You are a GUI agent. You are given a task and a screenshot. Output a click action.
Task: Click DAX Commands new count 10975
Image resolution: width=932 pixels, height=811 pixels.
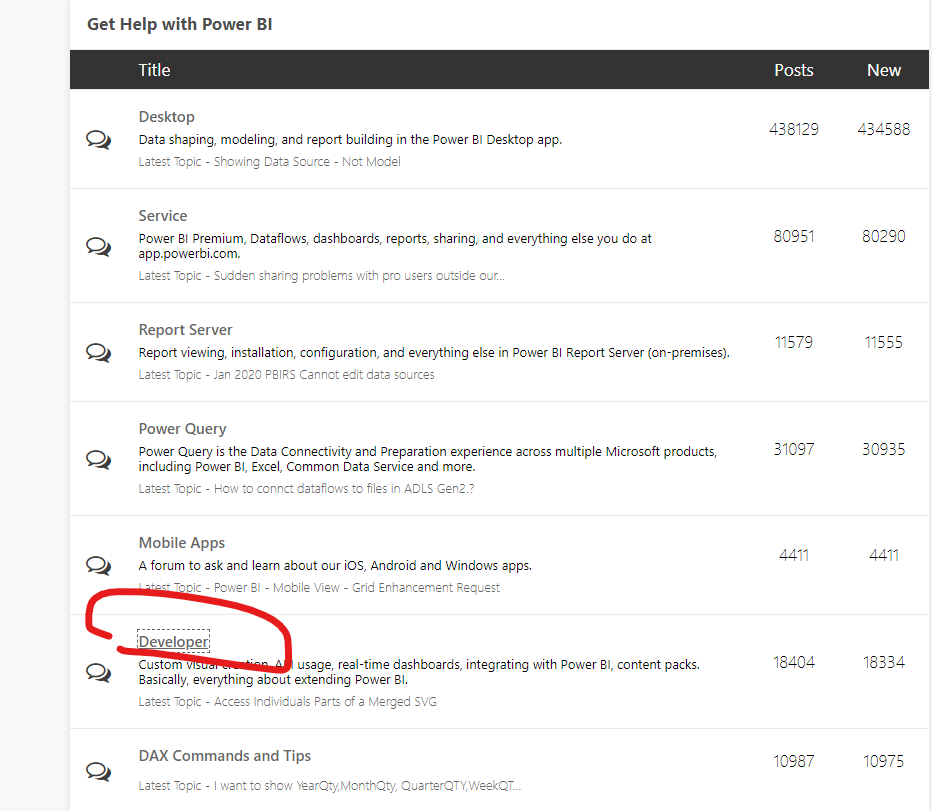click(x=884, y=761)
